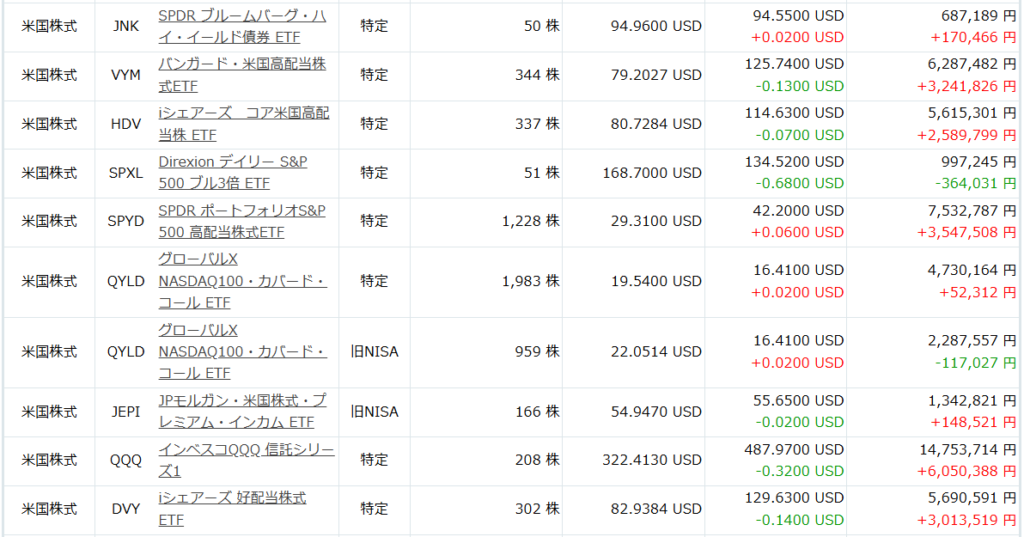Select the 6,287,482 円 valuation
The height and width of the screenshot is (537, 1024).
pyautogui.click(x=972, y=64)
